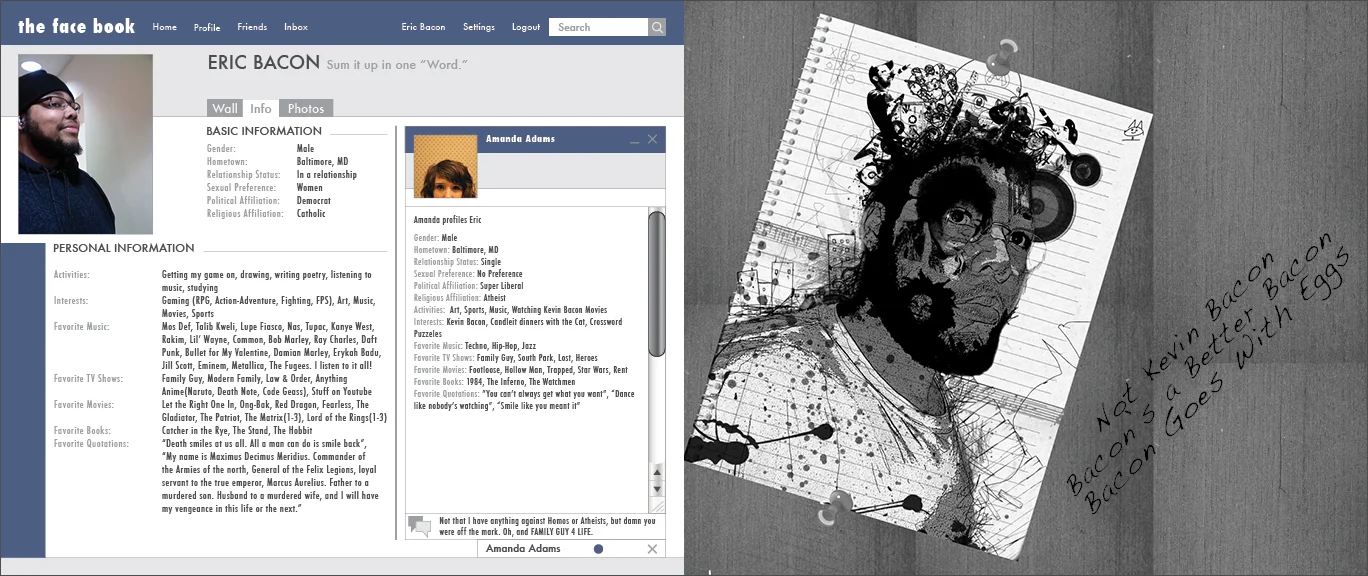
Task: Click the chat message input text
Action: (x=547, y=526)
